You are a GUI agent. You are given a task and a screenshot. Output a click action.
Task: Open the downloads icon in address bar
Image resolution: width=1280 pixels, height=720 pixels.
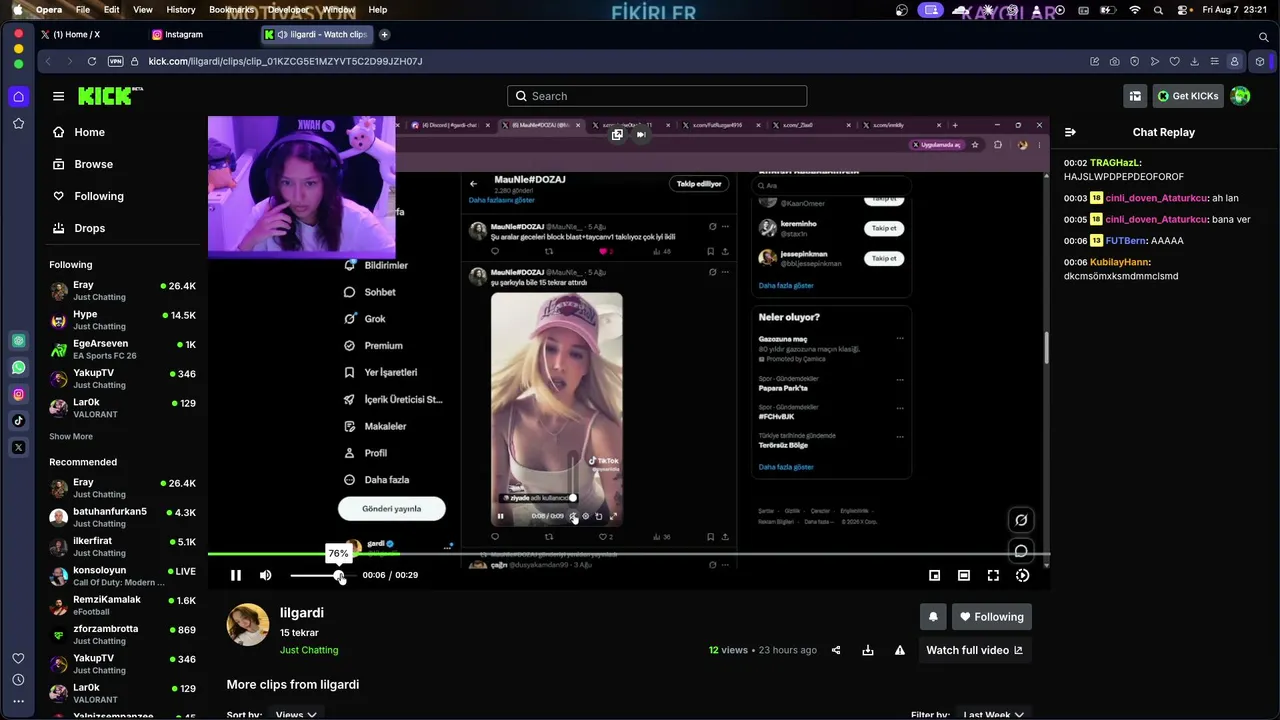pos(1195,61)
